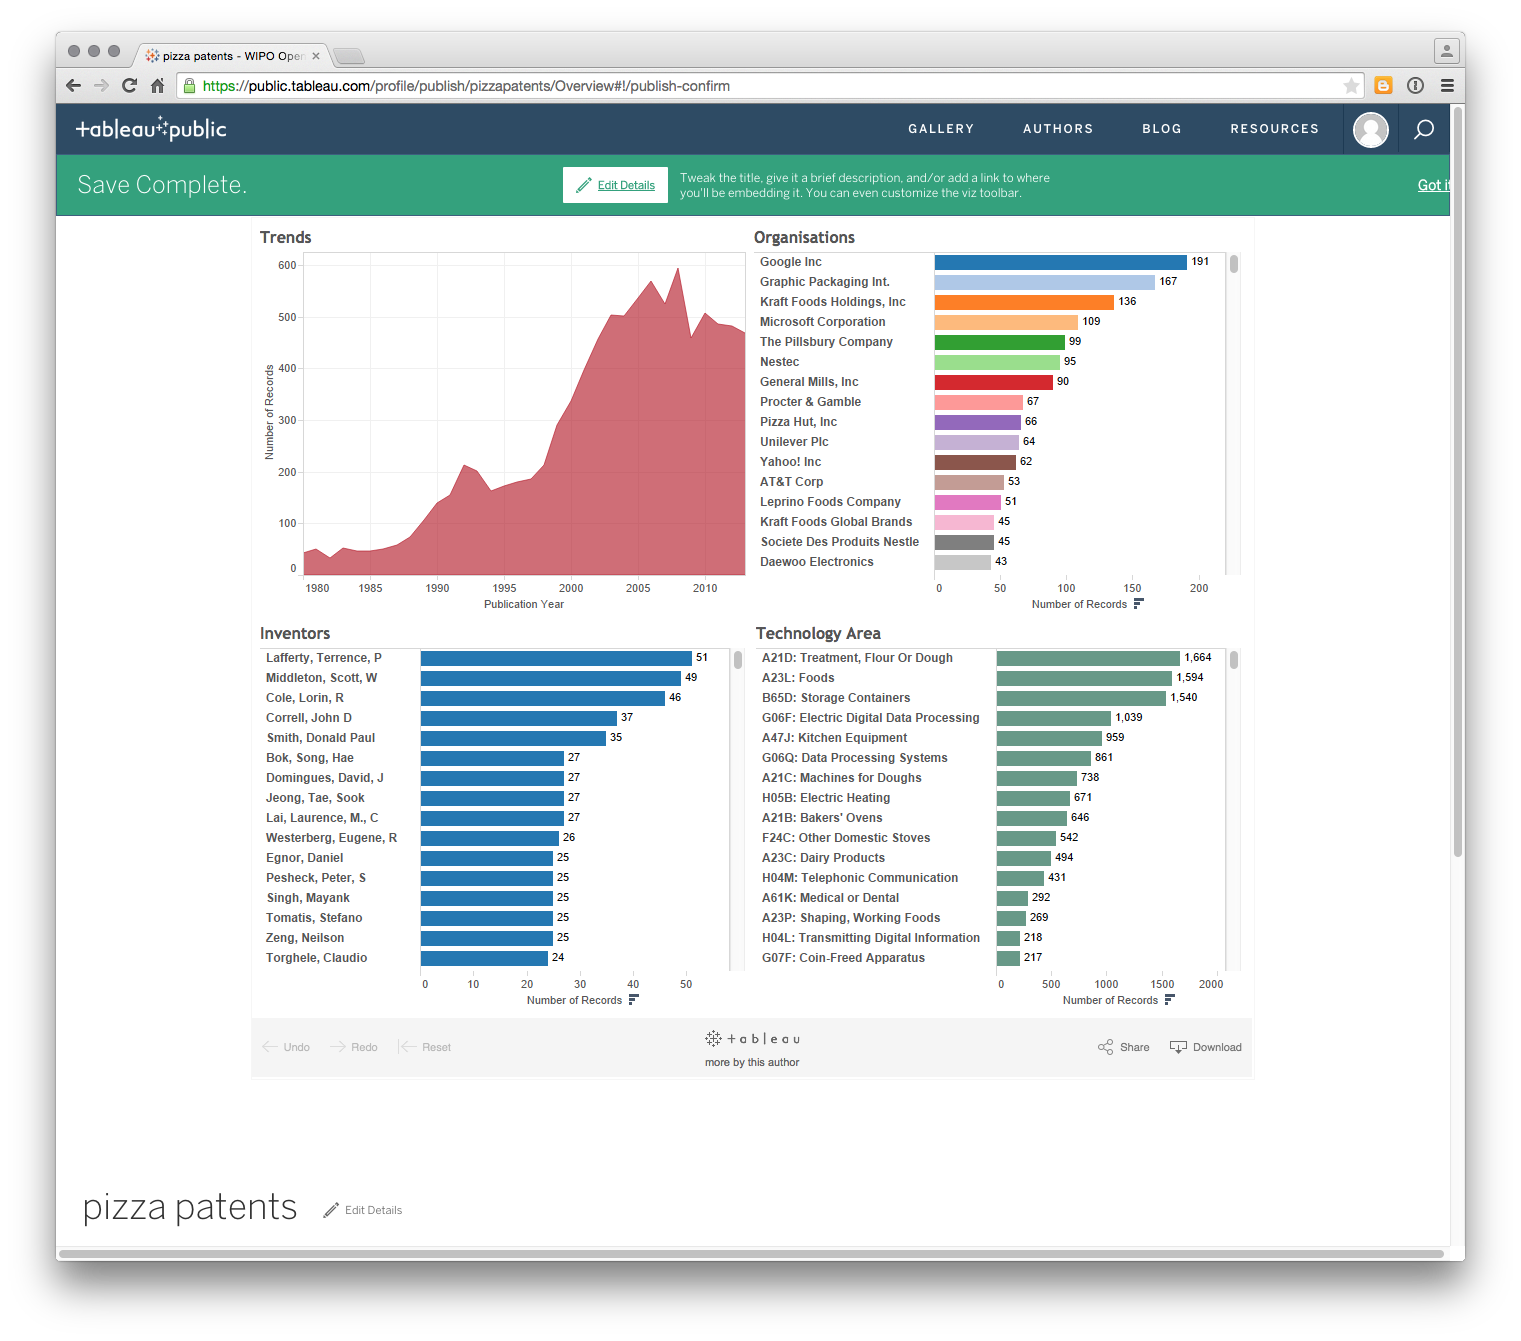
Task: Click the Reset icon in viz toolbar
Action: (407, 1047)
